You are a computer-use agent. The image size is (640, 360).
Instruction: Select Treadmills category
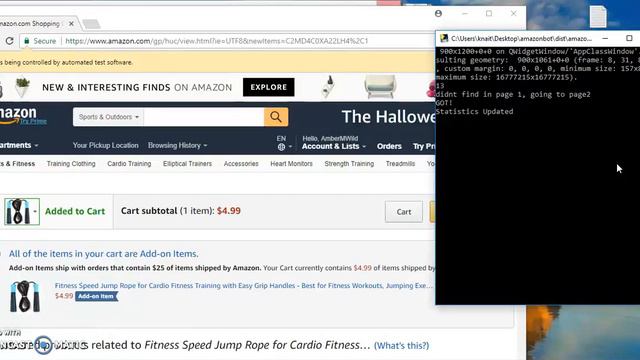click(x=400, y=164)
